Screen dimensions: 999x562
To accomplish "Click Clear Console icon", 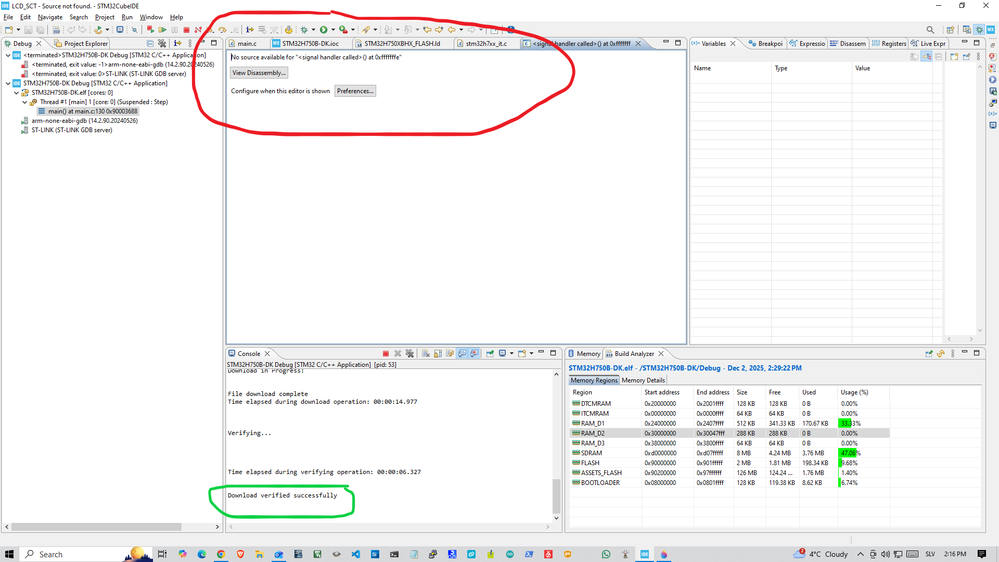I will tap(426, 353).
